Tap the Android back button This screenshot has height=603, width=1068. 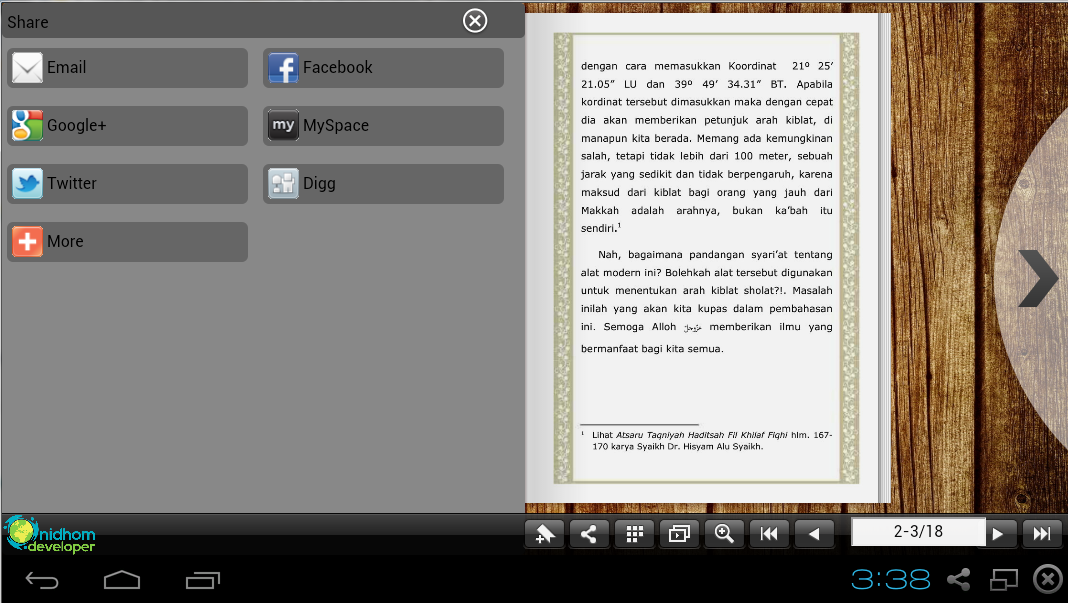[42, 581]
